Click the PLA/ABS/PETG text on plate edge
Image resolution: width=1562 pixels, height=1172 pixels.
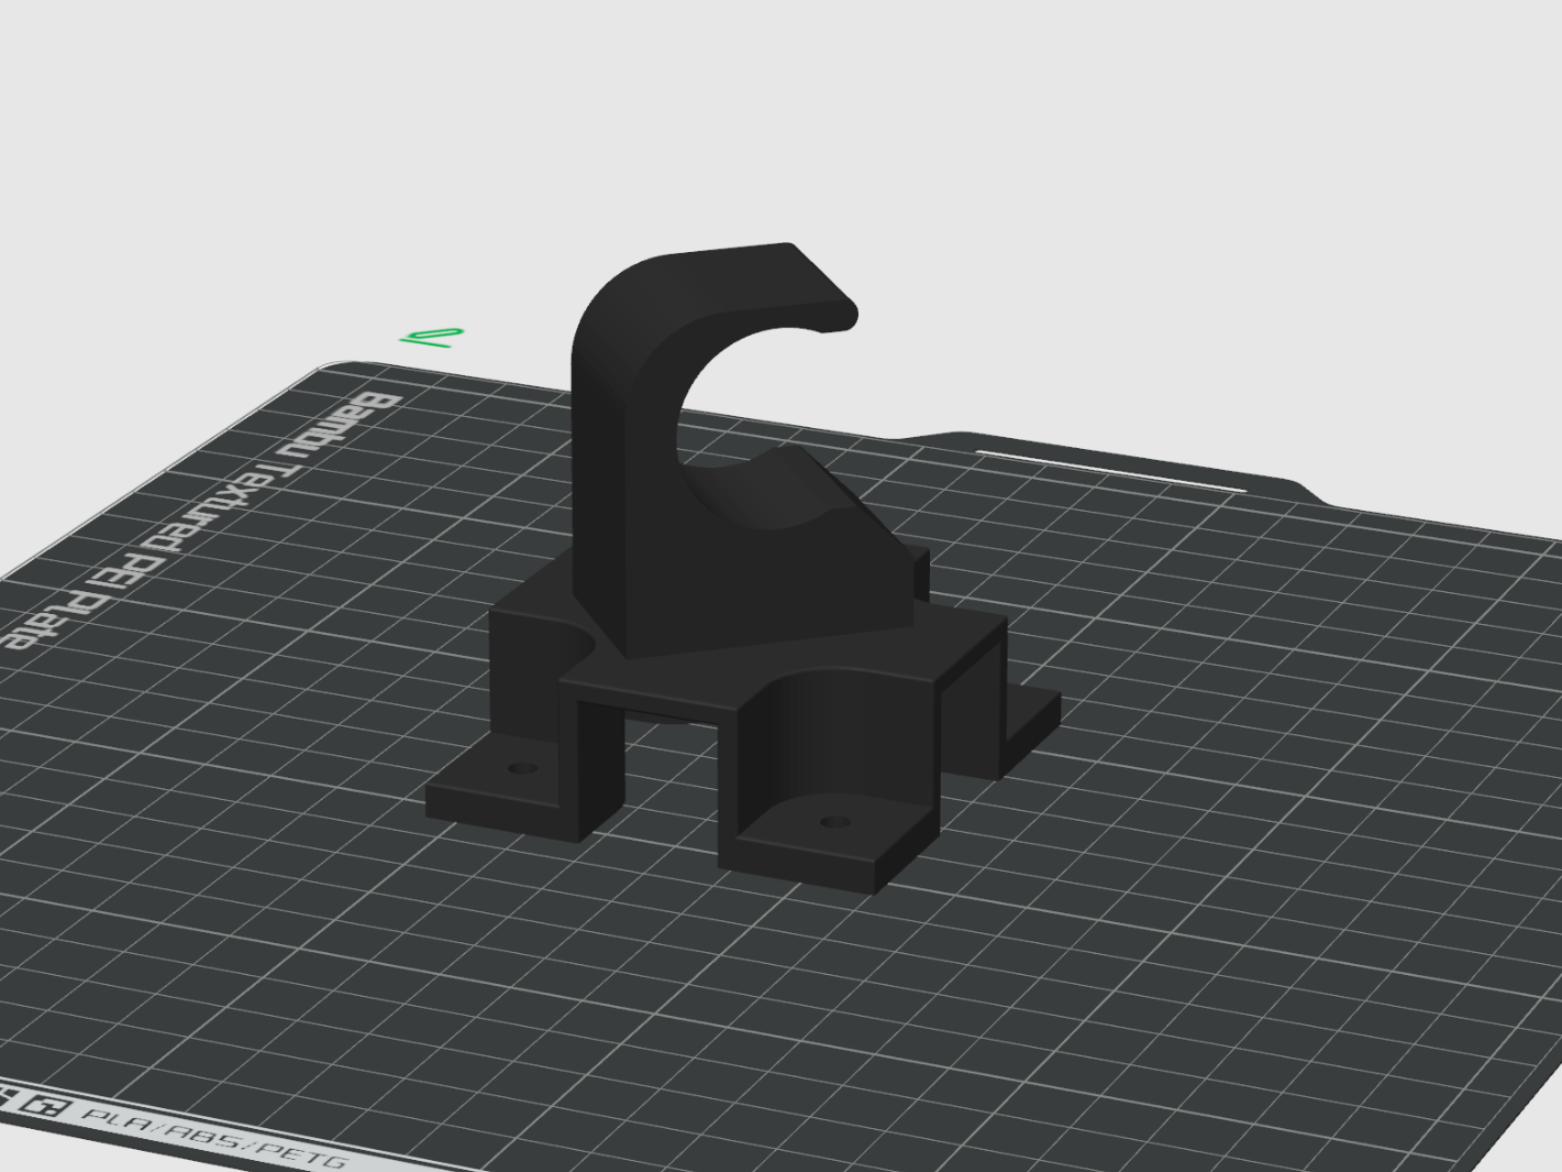pos(212,1137)
